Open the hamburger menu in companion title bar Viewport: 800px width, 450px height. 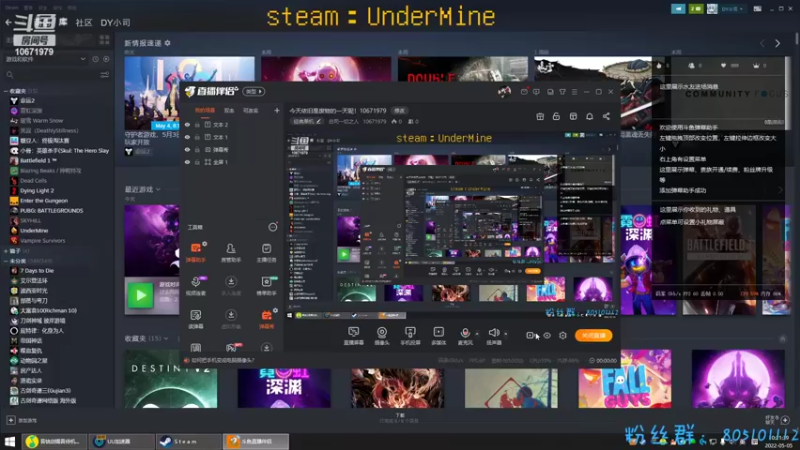[574, 92]
